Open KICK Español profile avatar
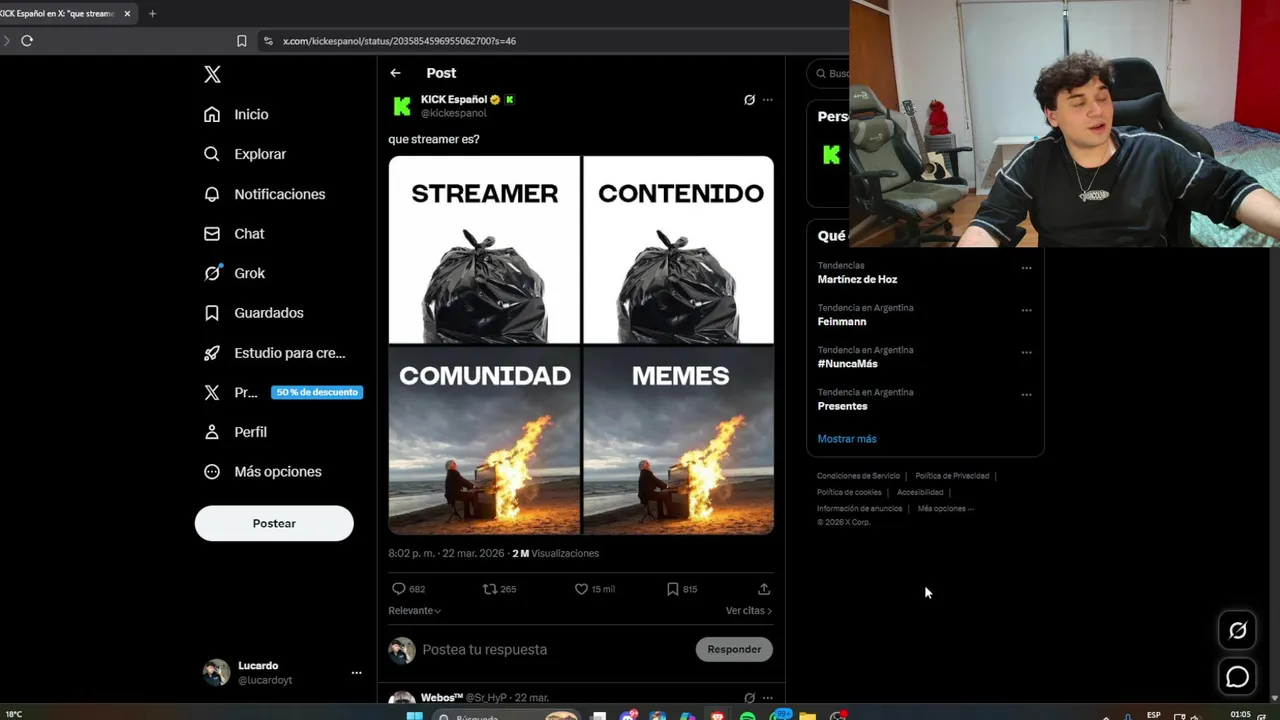Screen dimensions: 1280x720 pos(402,106)
